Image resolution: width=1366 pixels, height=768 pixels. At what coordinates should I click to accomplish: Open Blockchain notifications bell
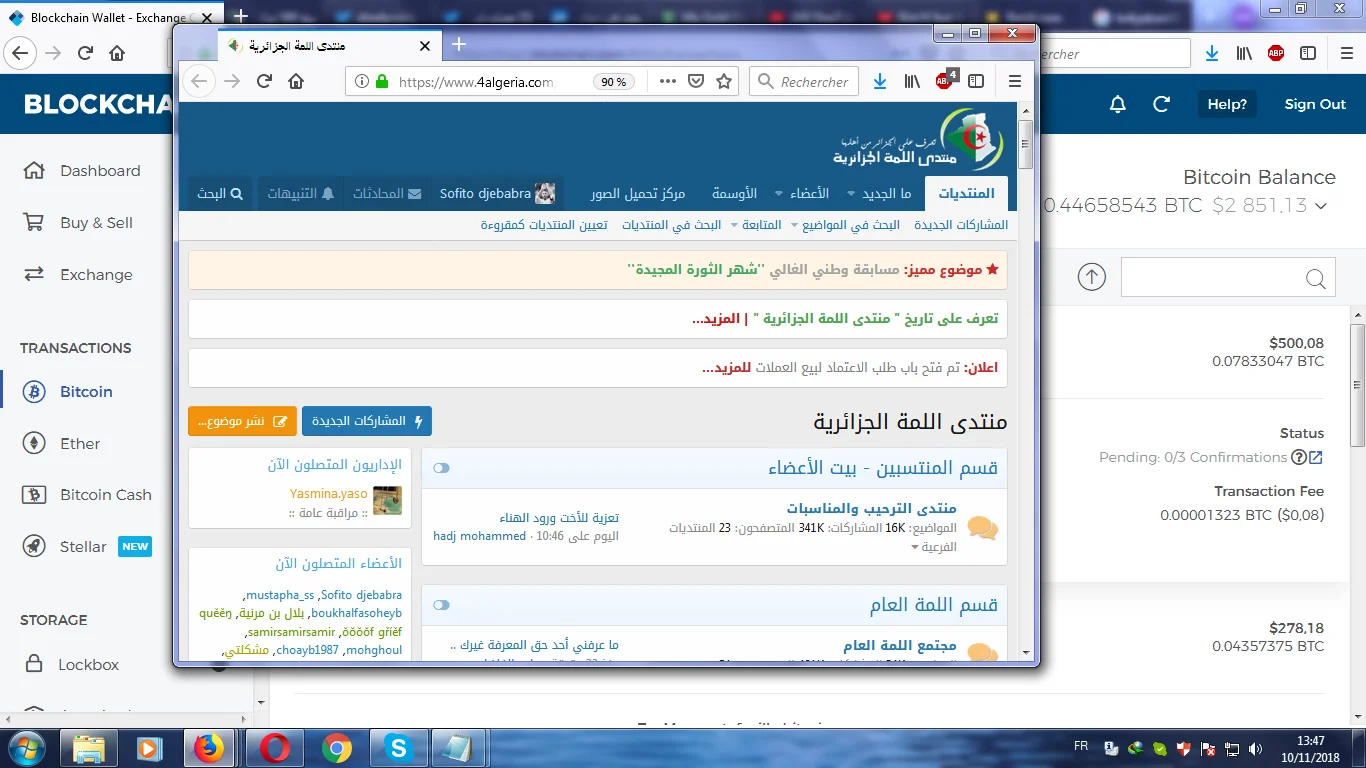pyautogui.click(x=1118, y=104)
